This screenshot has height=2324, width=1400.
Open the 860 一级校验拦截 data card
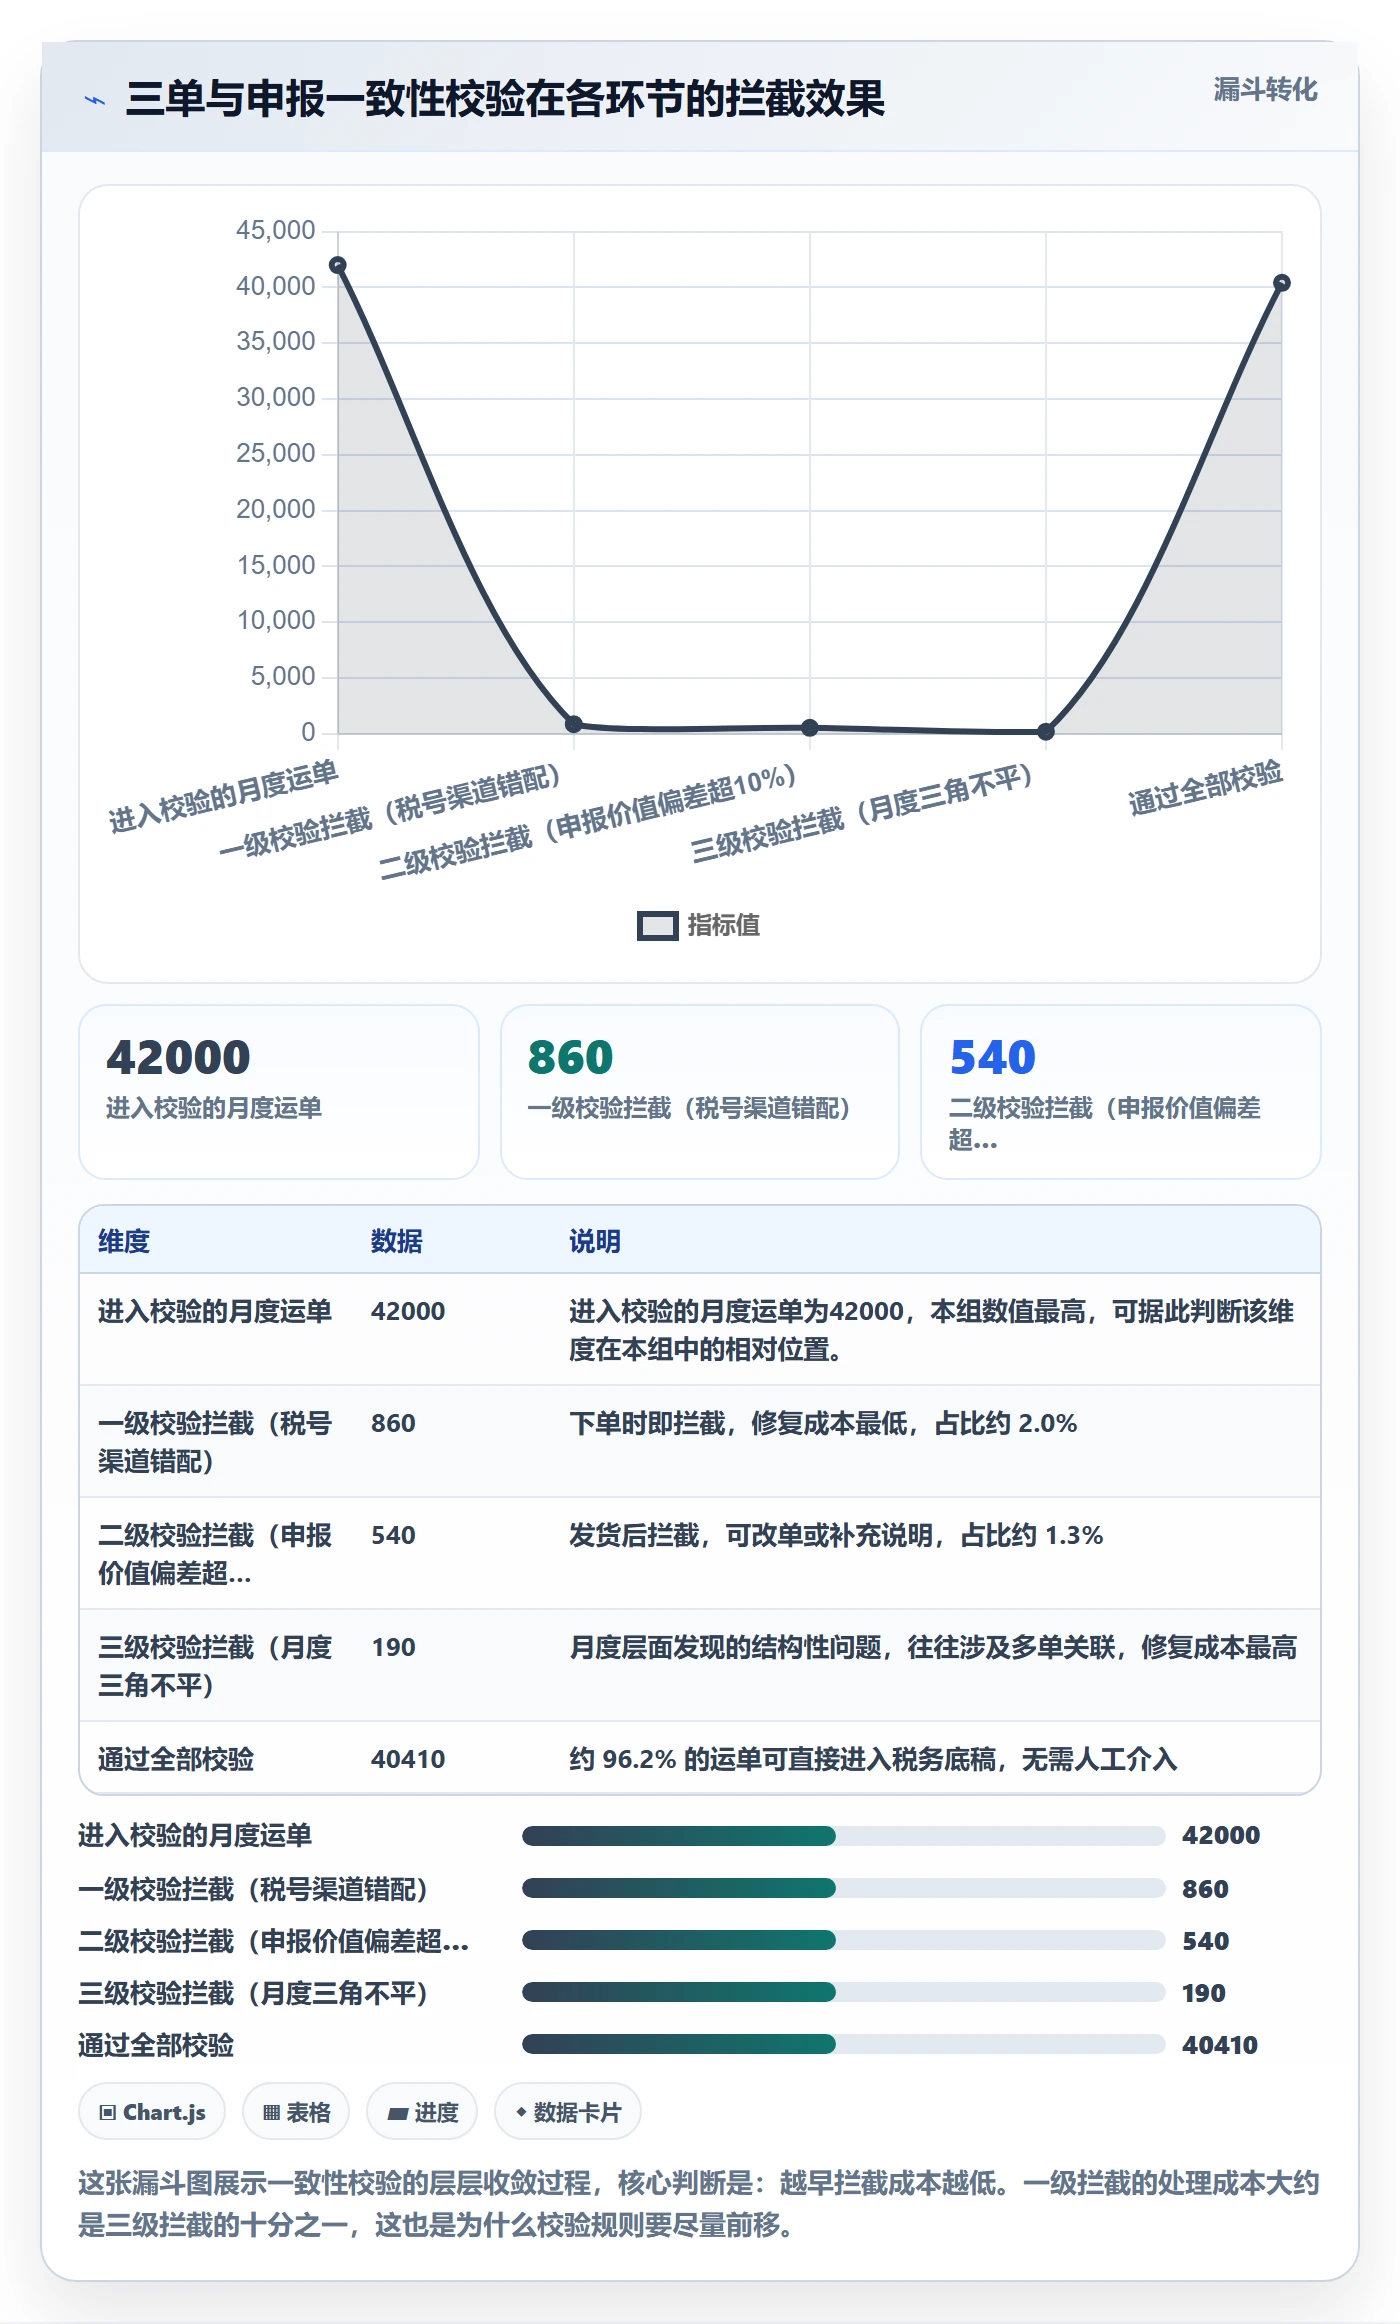click(x=700, y=1092)
